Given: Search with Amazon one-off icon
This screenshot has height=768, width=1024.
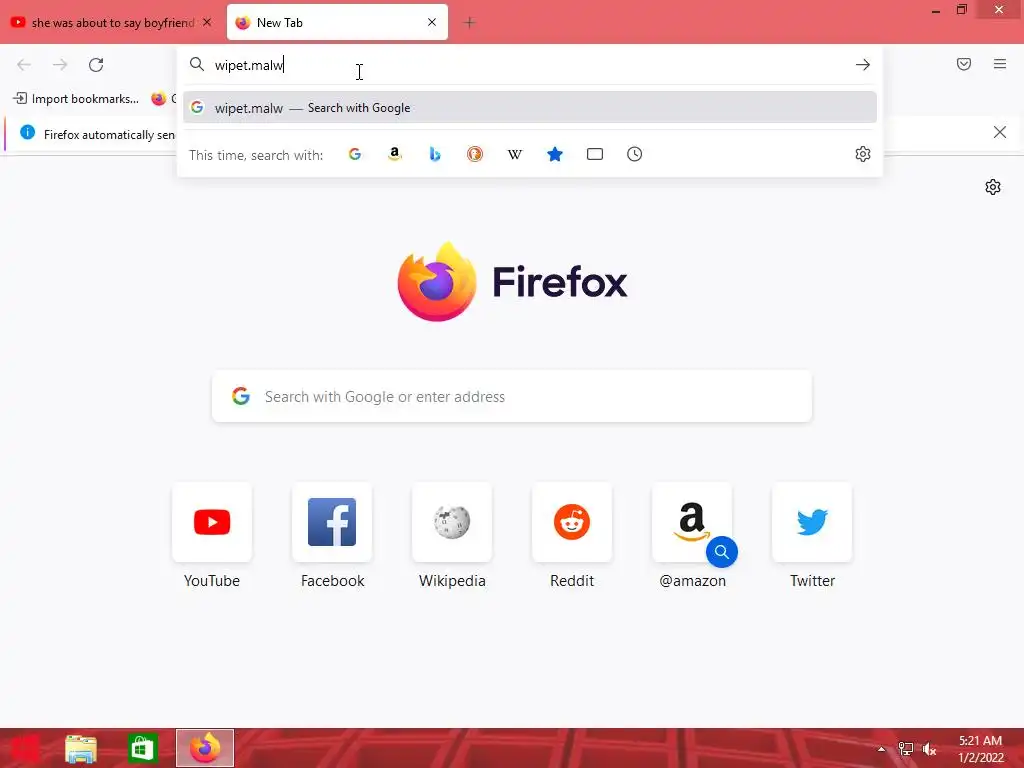Looking at the screenshot, I should [x=394, y=154].
